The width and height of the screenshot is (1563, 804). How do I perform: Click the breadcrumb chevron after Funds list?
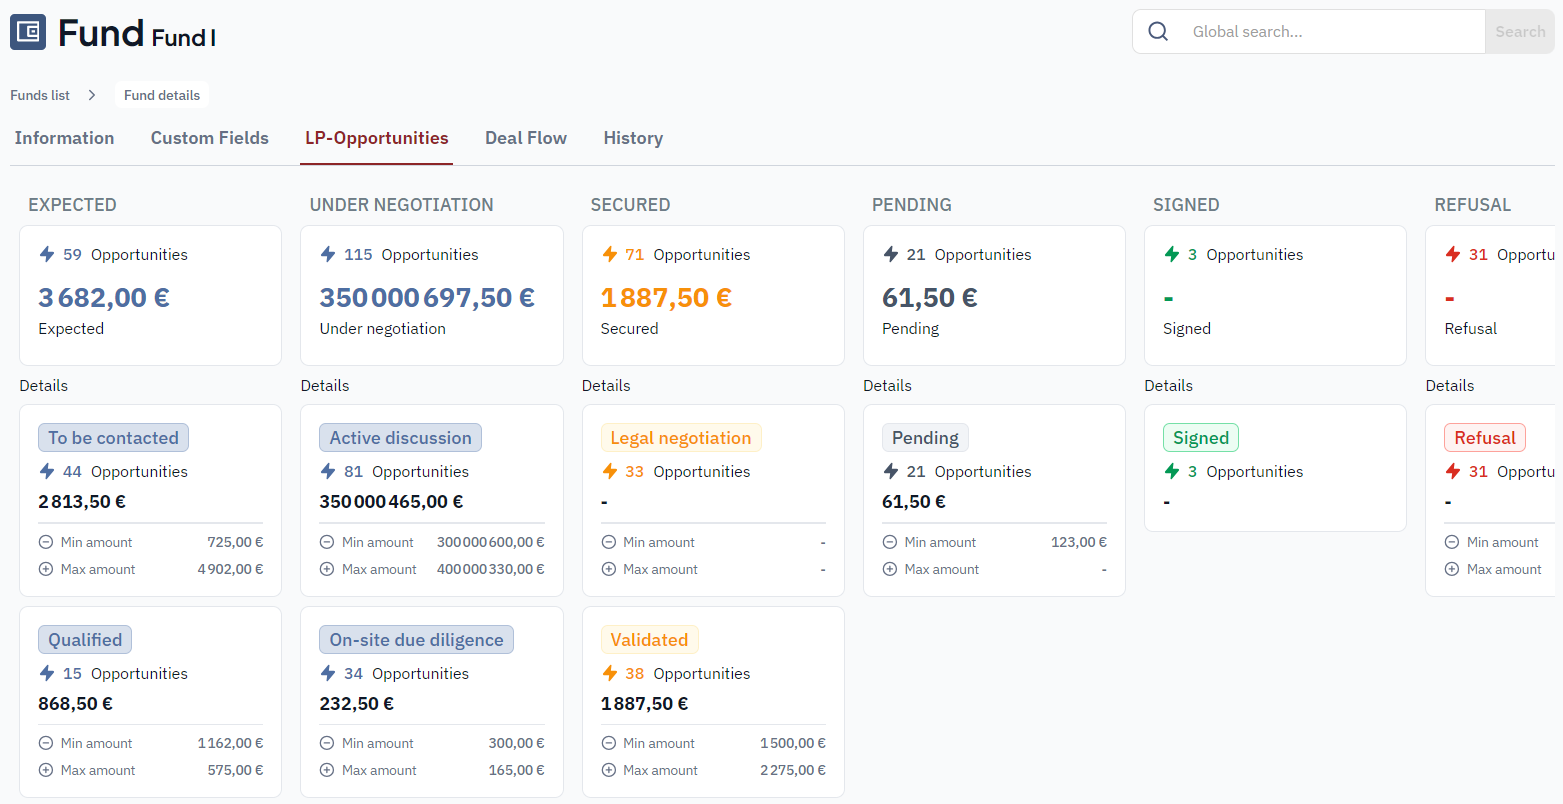tap(92, 95)
